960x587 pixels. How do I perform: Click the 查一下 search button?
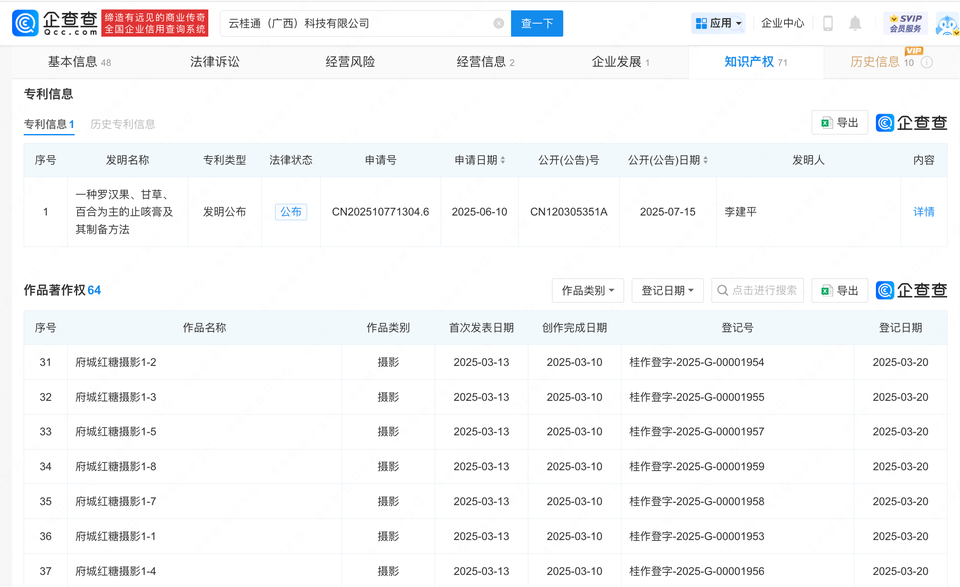coord(537,23)
